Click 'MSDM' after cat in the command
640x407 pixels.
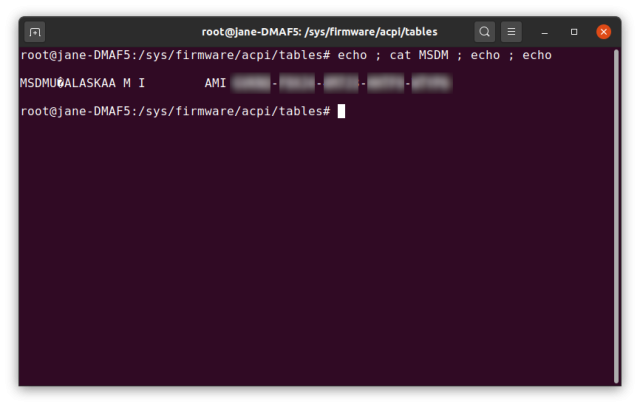433,55
